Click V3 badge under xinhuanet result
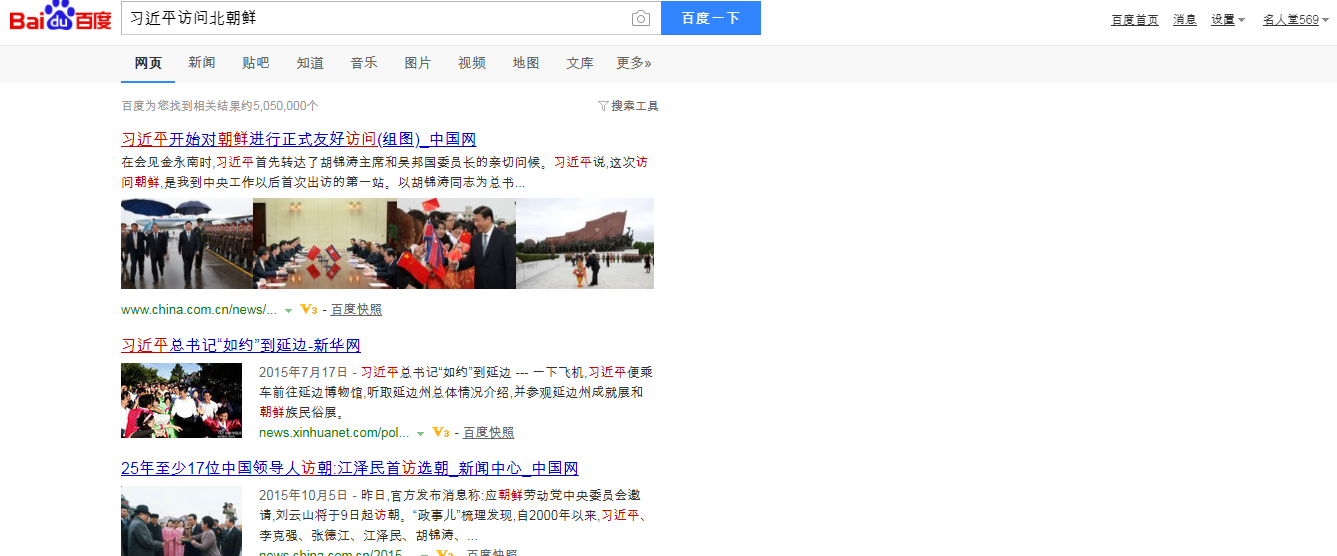The image size is (1337, 556). point(441,433)
